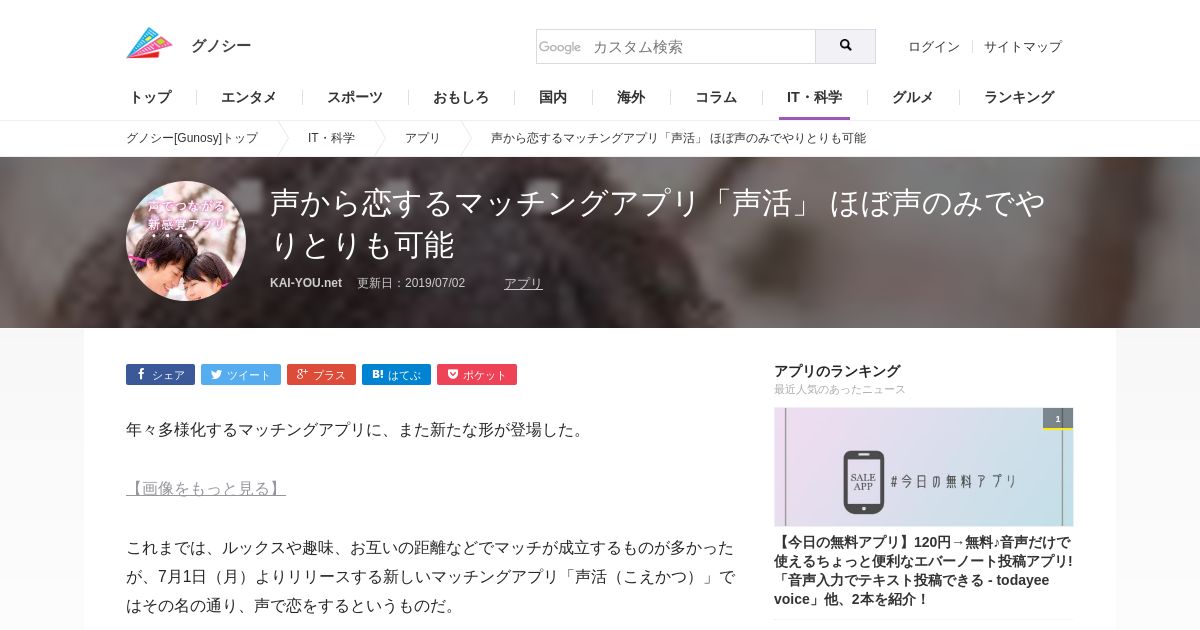Click KAI-YOU.net source name
The width and height of the screenshot is (1200, 630).
[x=306, y=283]
